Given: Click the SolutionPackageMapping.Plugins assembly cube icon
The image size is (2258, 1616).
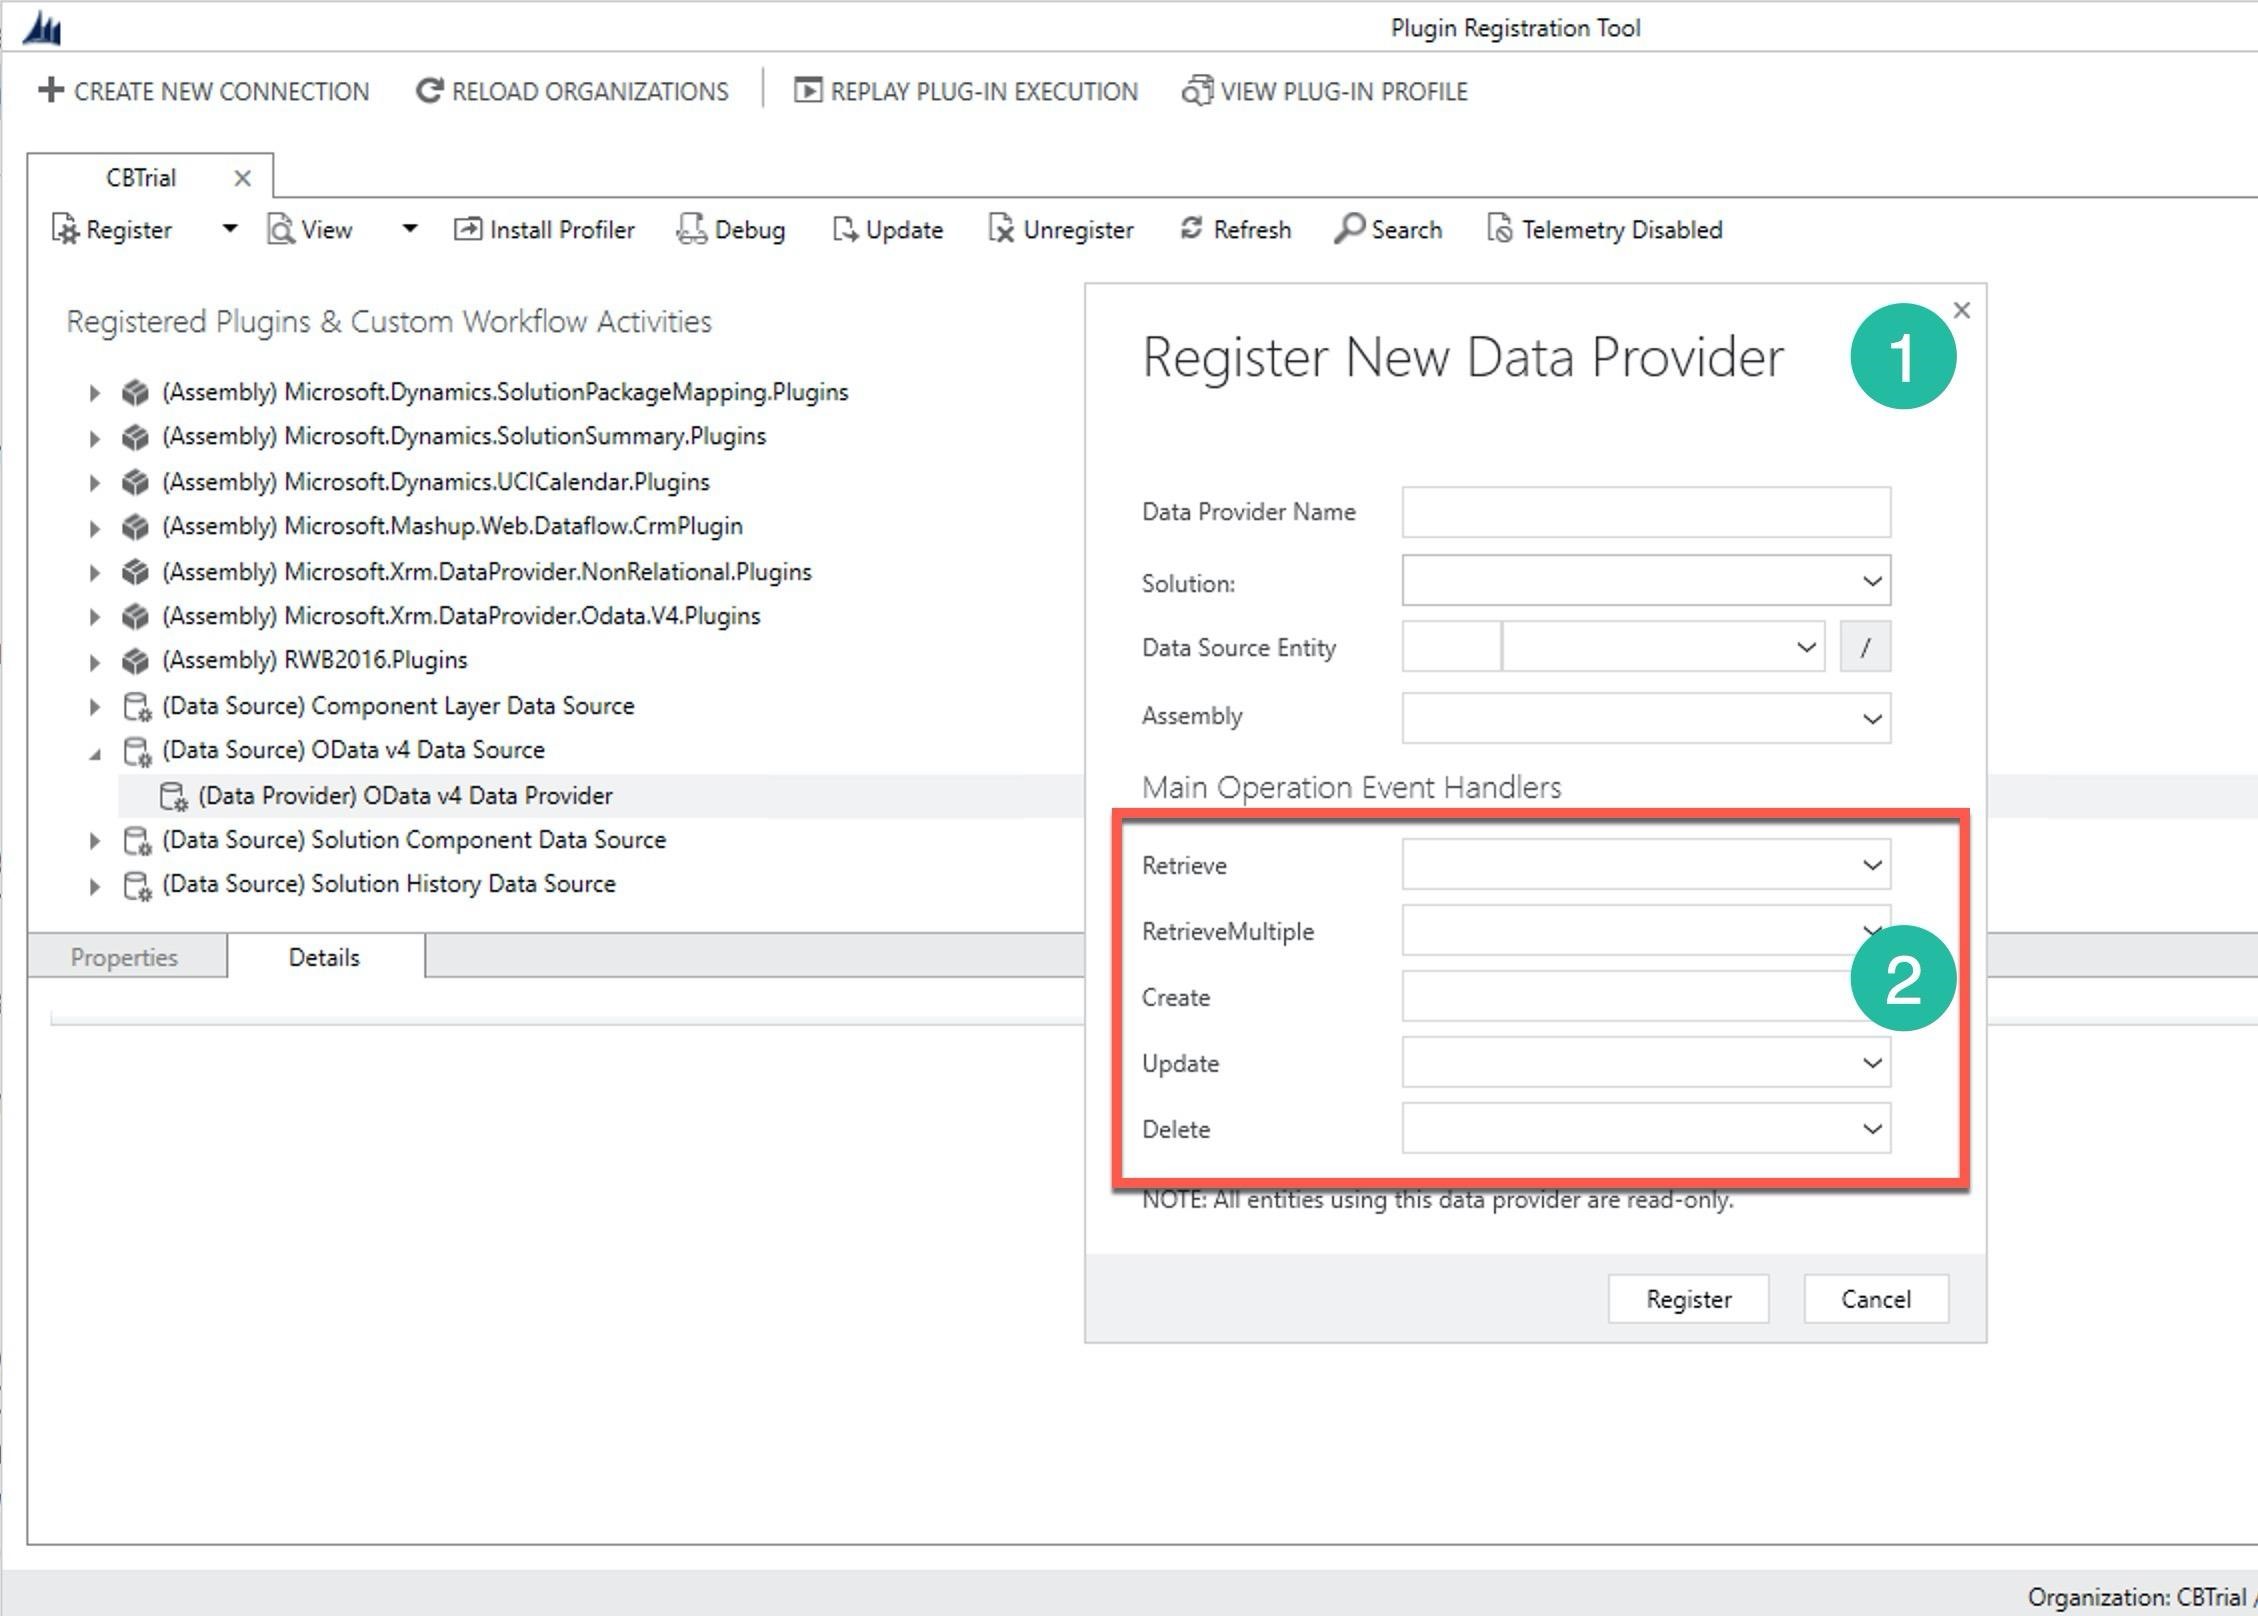Looking at the screenshot, I should [x=135, y=392].
